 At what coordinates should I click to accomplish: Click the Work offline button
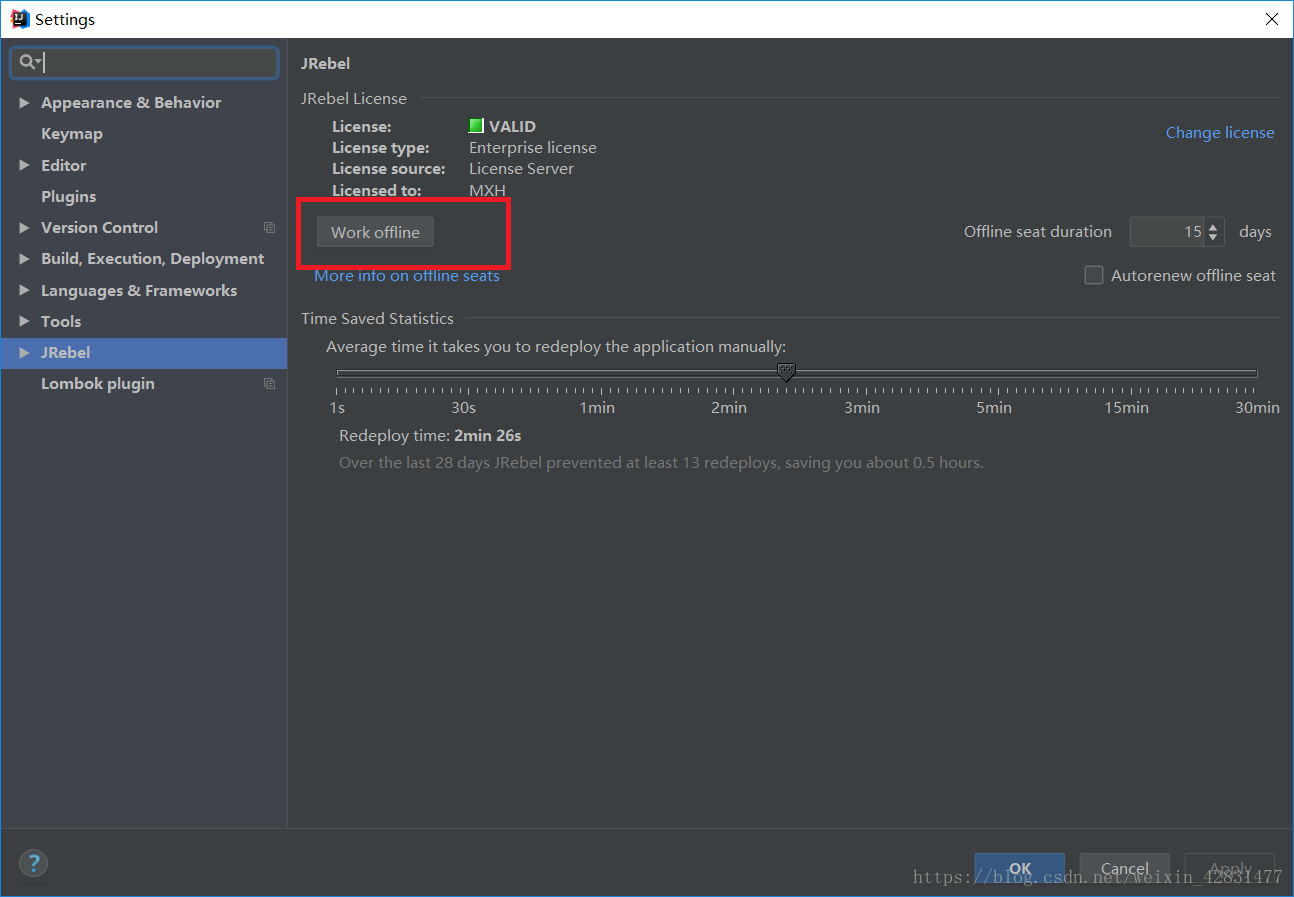point(374,231)
